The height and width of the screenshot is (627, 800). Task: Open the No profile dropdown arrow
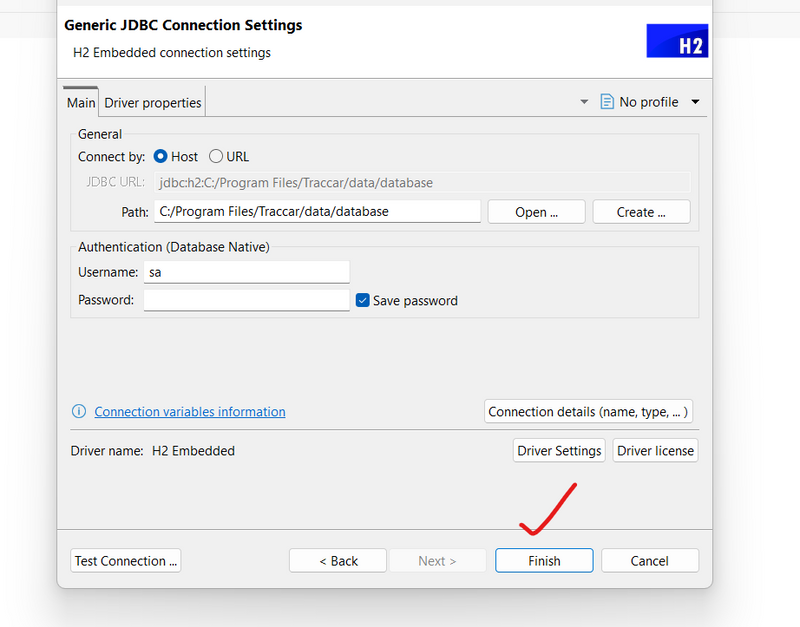695,102
